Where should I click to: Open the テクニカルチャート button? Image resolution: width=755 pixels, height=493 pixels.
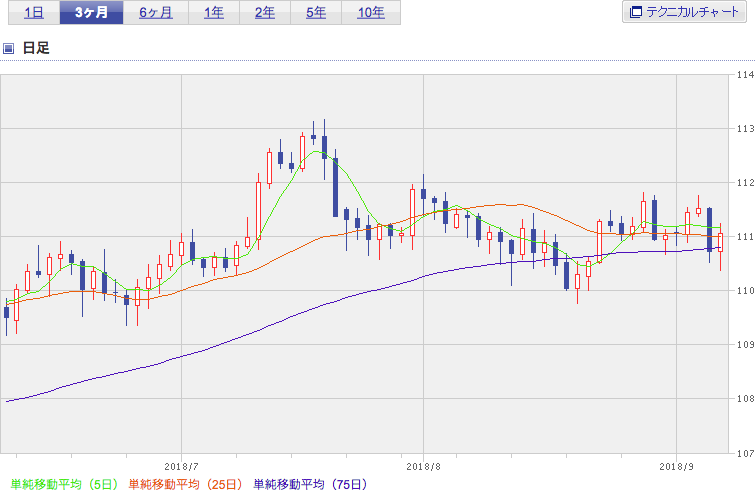[x=684, y=12]
